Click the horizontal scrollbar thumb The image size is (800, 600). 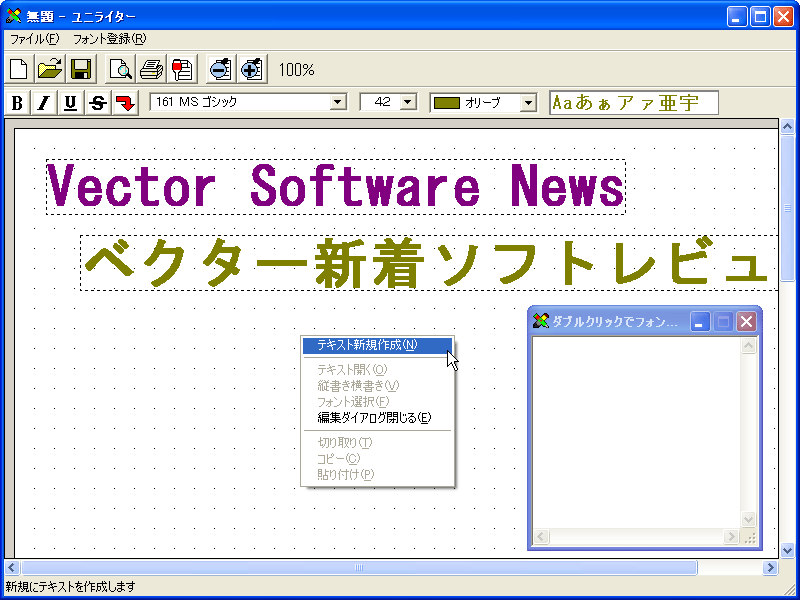tap(359, 567)
